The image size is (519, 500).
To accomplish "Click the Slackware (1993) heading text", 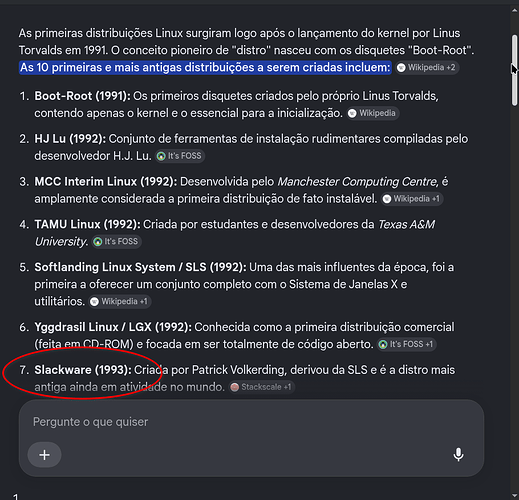I will coord(83,370).
